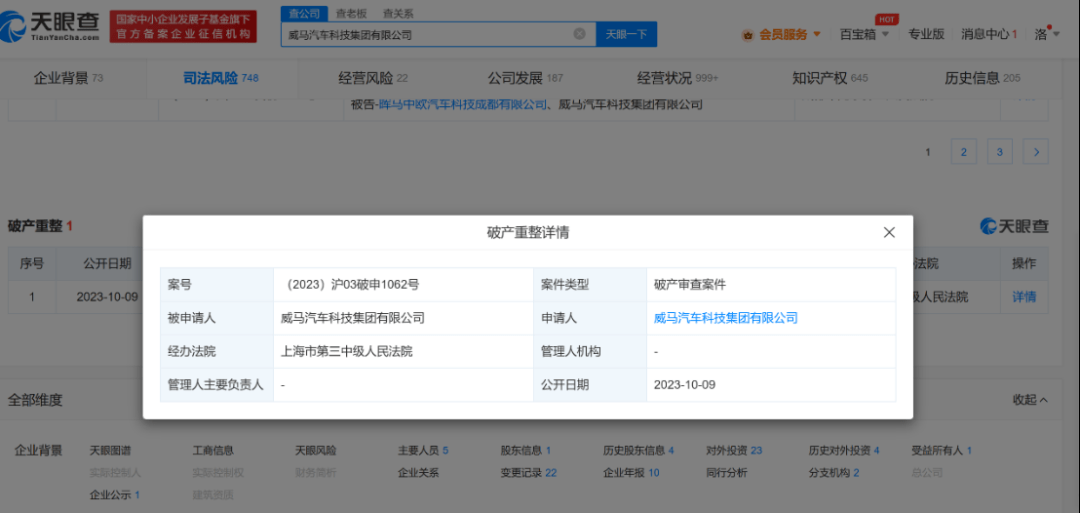The image size is (1080, 513).
Task: Switch to 查关系 search tab
Action: [x=398, y=14]
